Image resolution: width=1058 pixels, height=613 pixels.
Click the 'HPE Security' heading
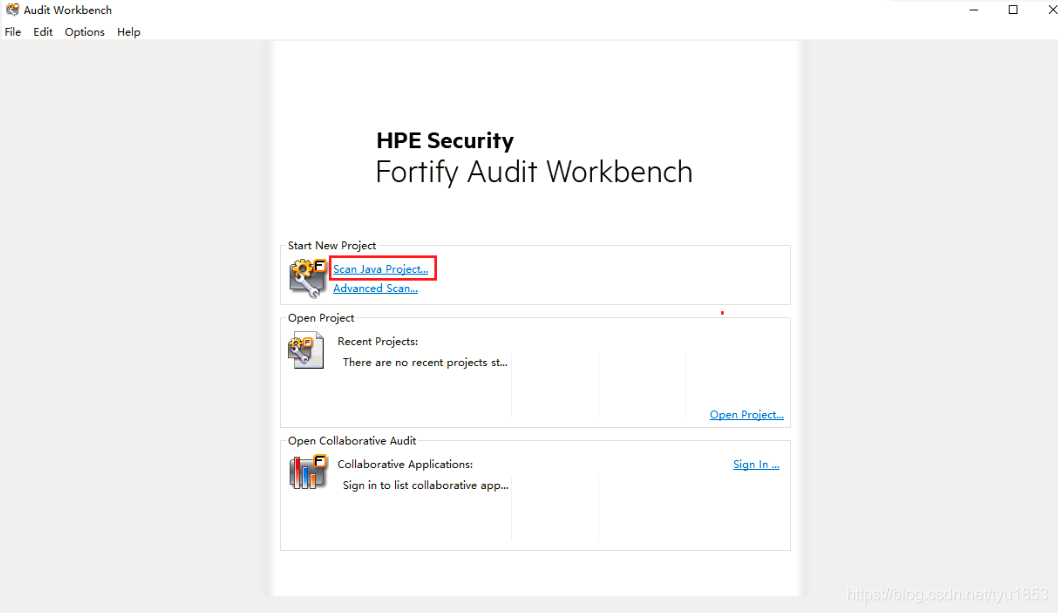[x=445, y=140]
